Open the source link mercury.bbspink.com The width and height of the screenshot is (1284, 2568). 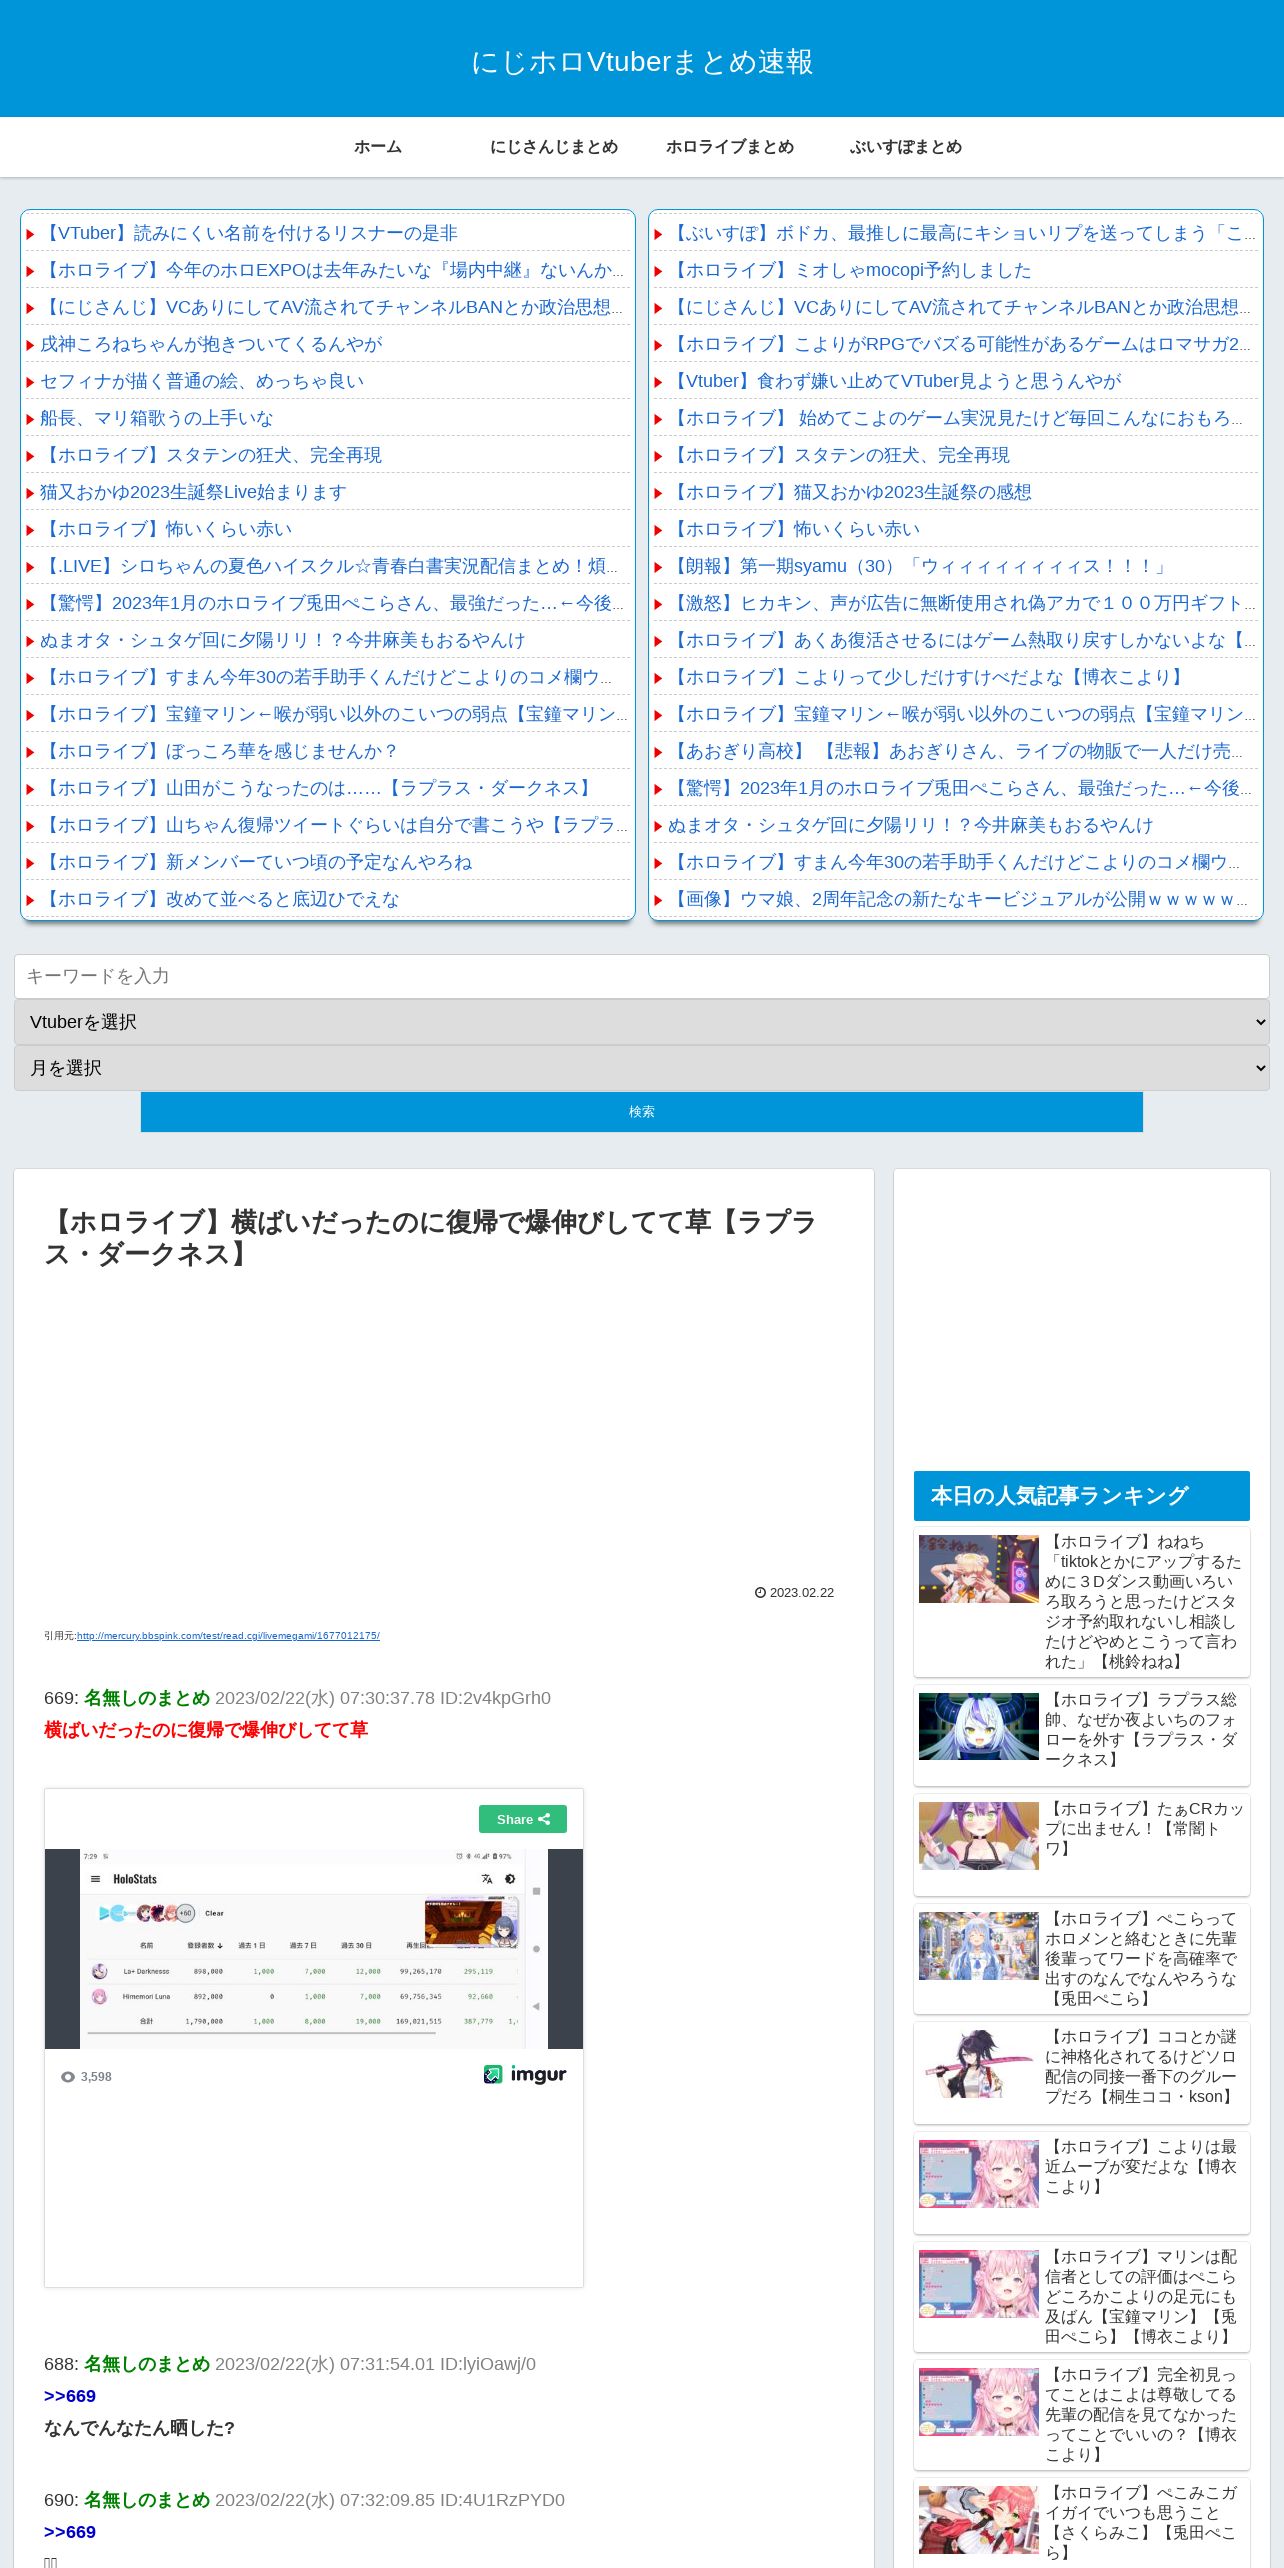[x=228, y=1636]
